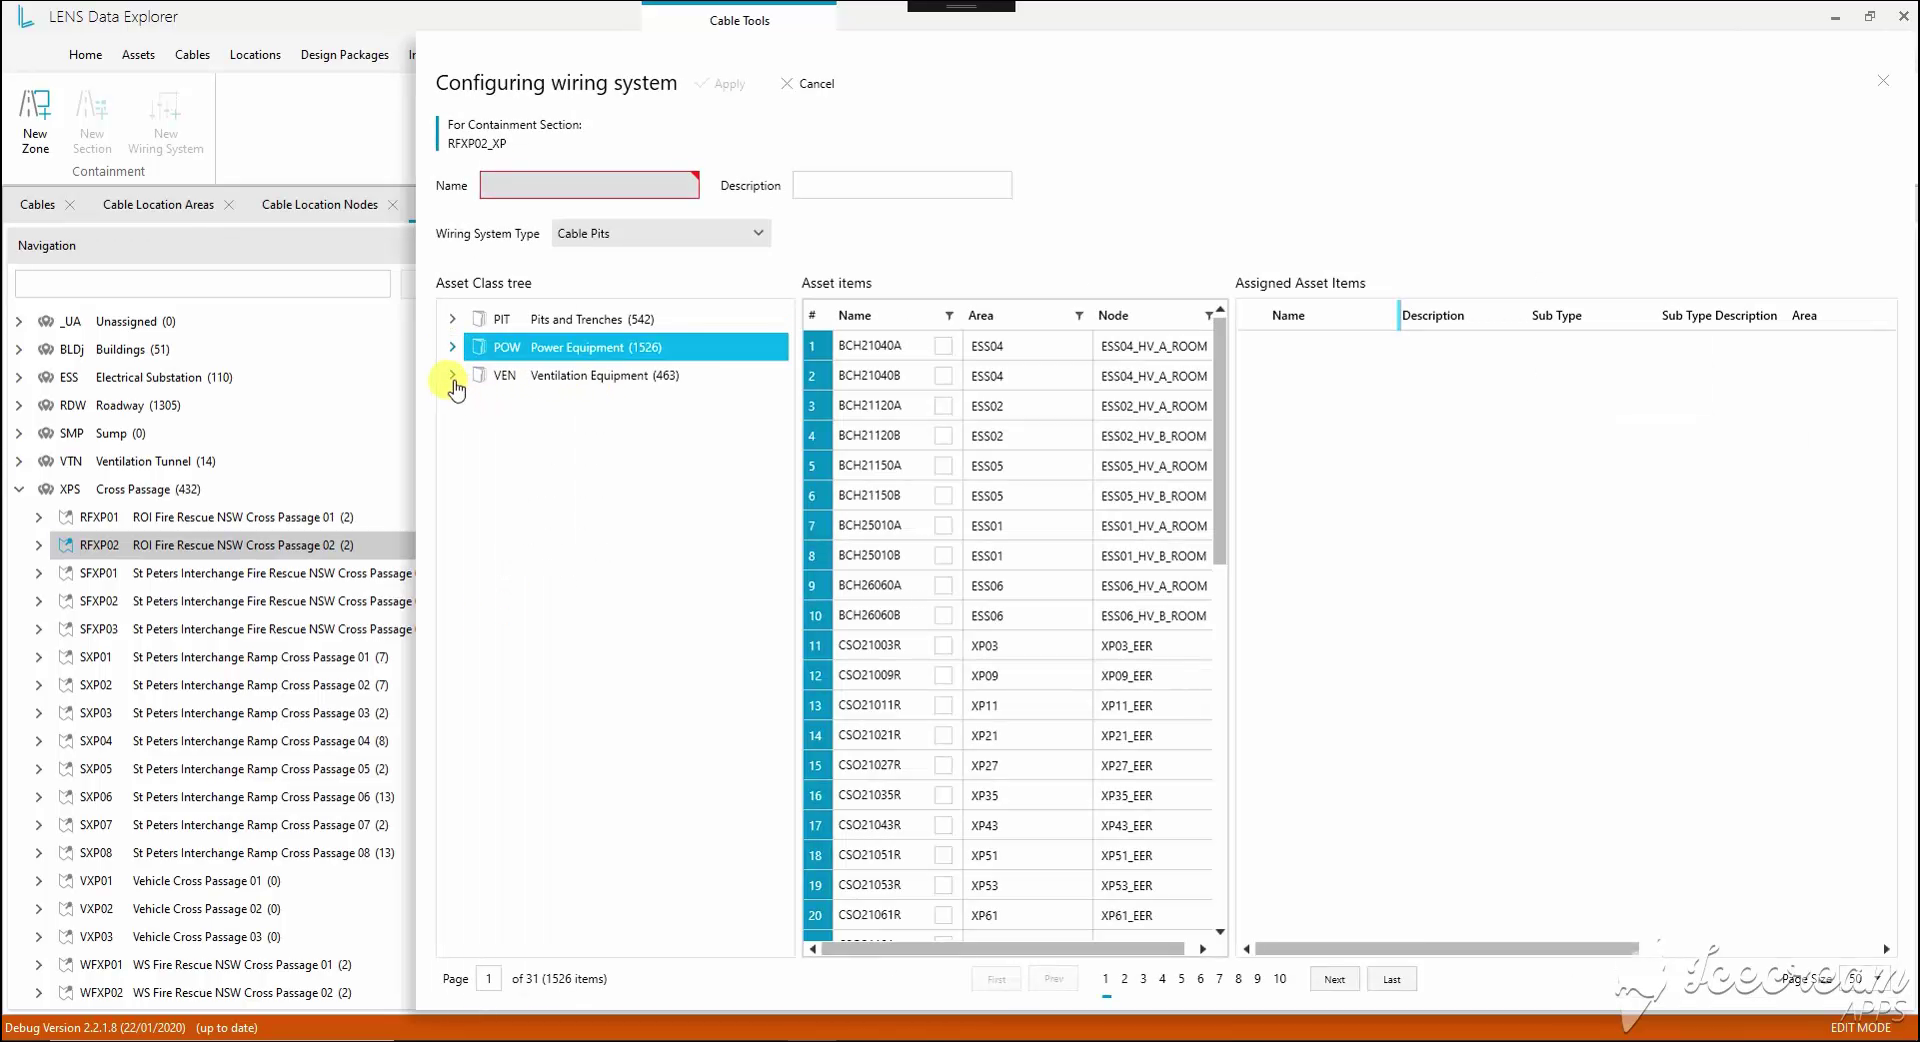This screenshot has width=1920, height=1042.
Task: Click the wiring system Name field
Action: (x=589, y=186)
